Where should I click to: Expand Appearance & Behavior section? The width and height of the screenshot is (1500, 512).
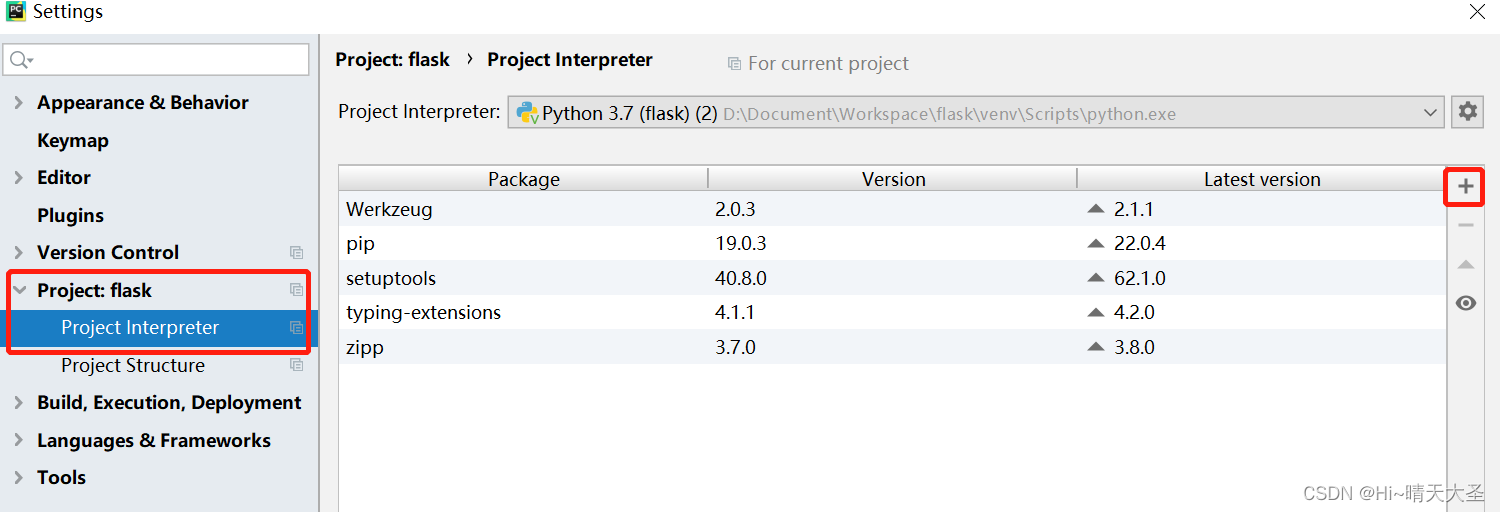point(18,103)
